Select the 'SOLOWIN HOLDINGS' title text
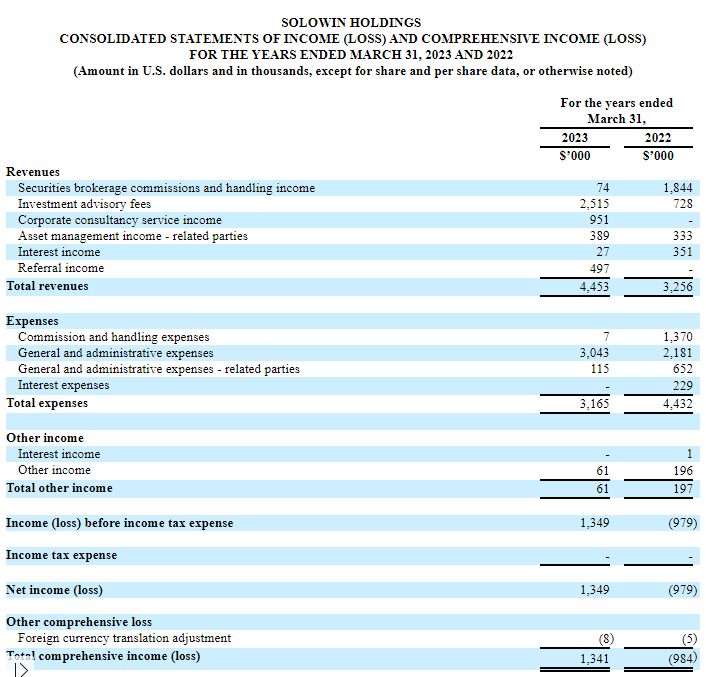 click(x=351, y=23)
